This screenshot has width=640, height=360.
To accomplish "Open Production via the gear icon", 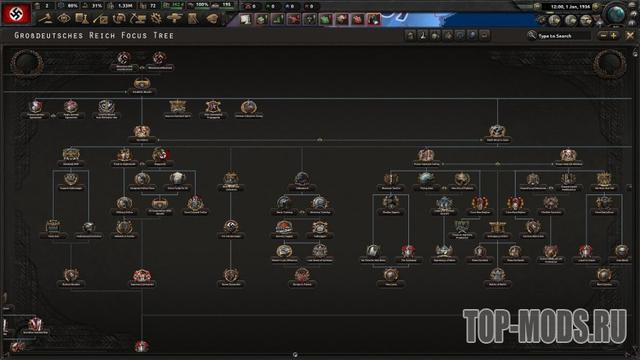I will [x=156, y=19].
